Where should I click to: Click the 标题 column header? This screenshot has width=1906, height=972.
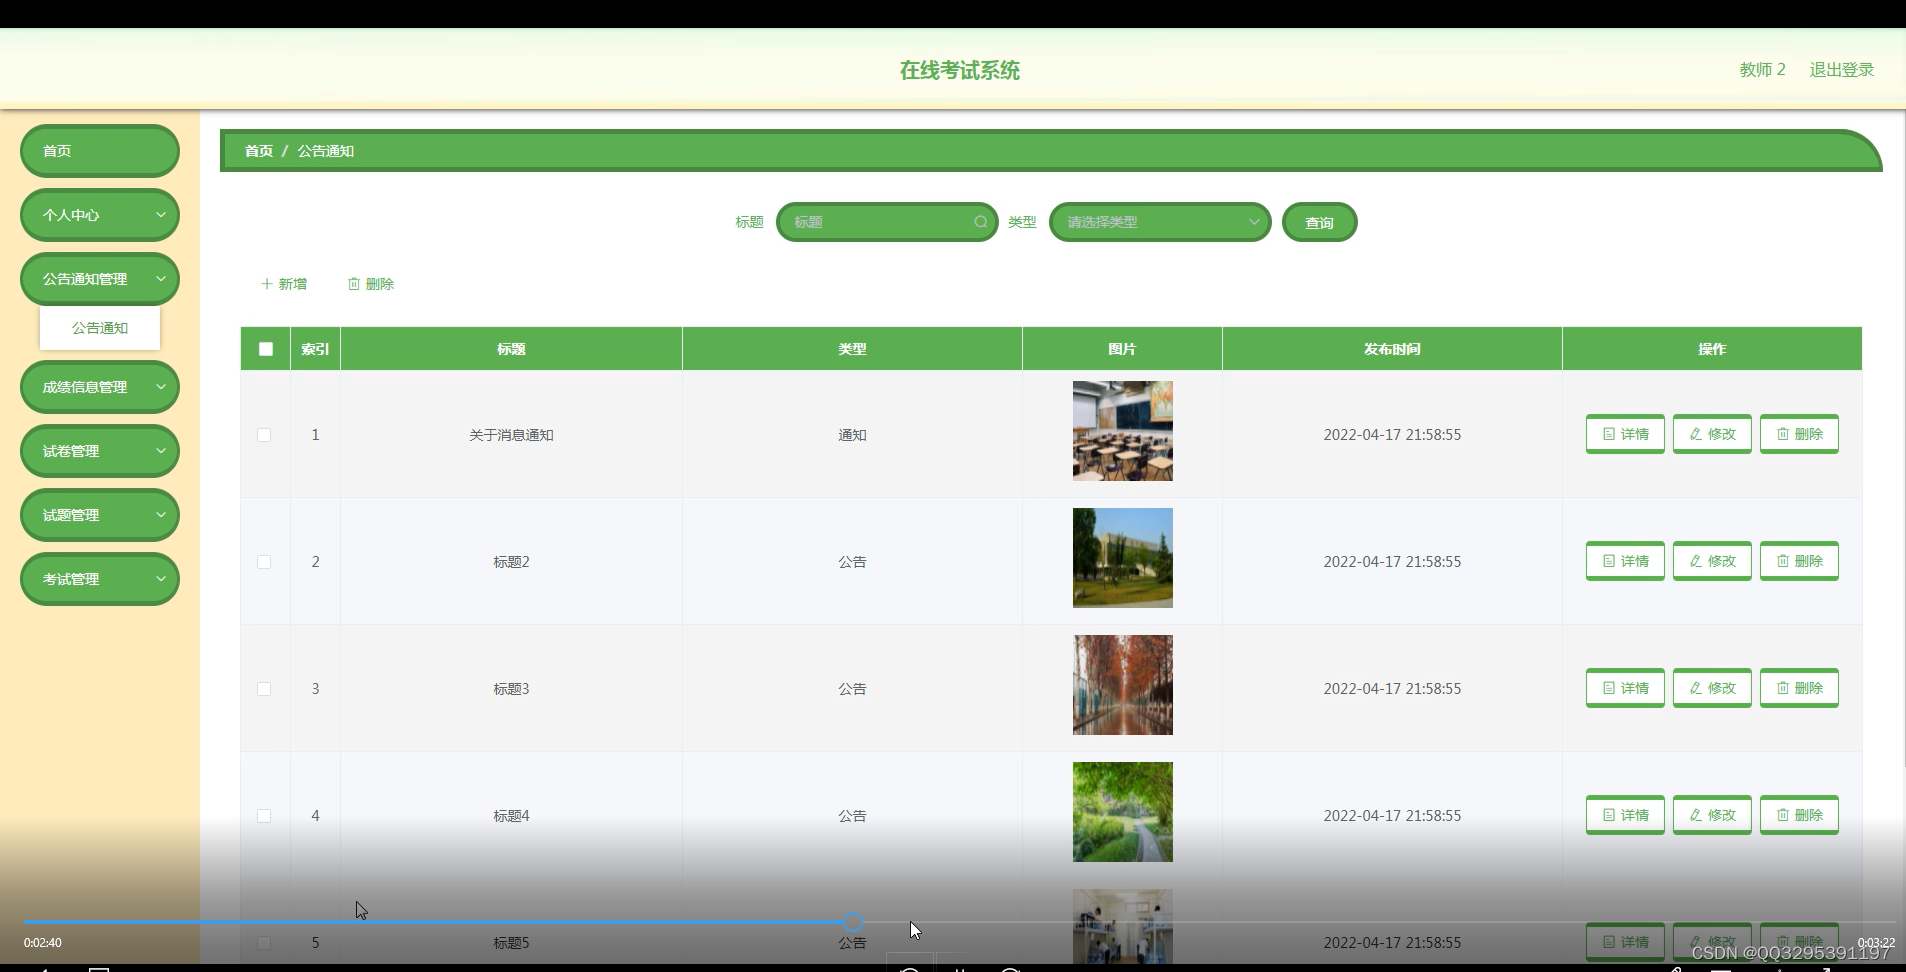pos(511,349)
